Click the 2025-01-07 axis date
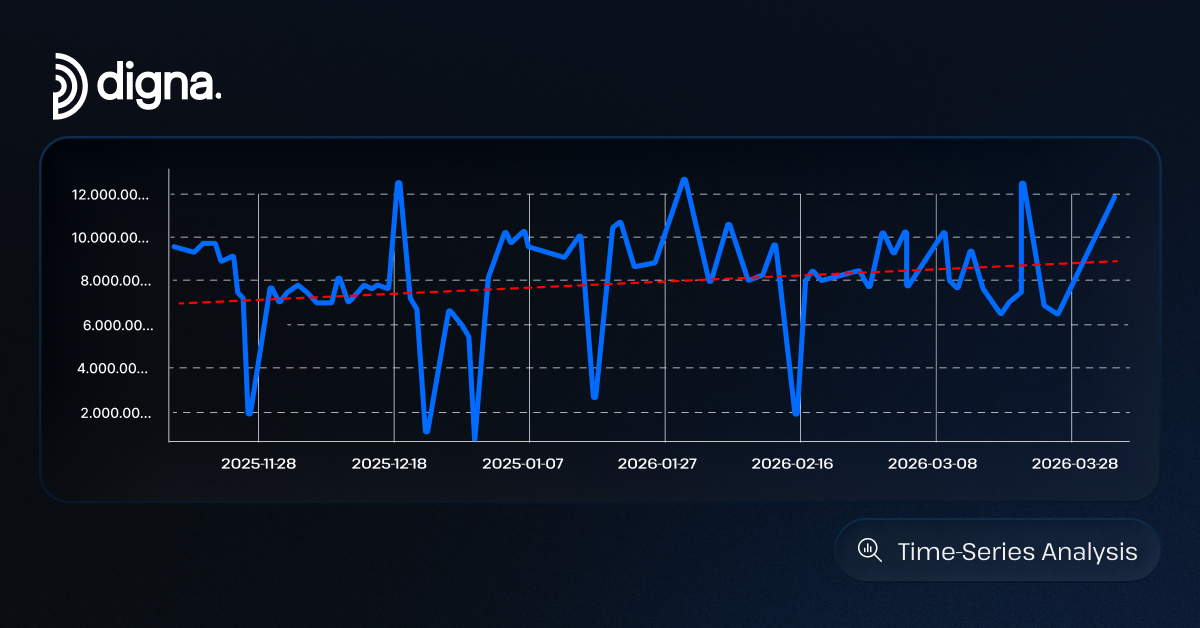Image resolution: width=1200 pixels, height=628 pixels. coord(523,464)
